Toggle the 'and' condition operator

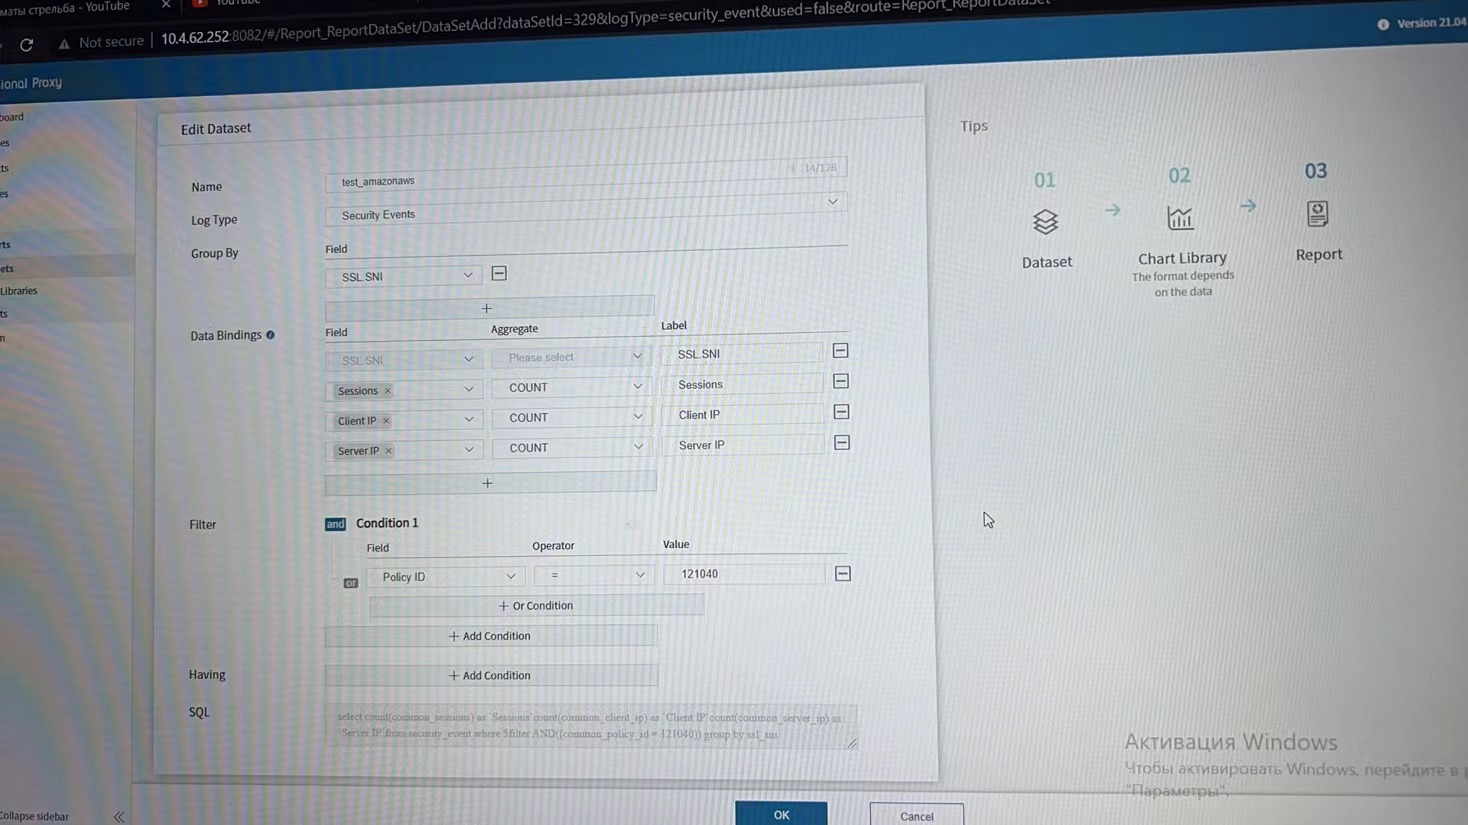335,524
